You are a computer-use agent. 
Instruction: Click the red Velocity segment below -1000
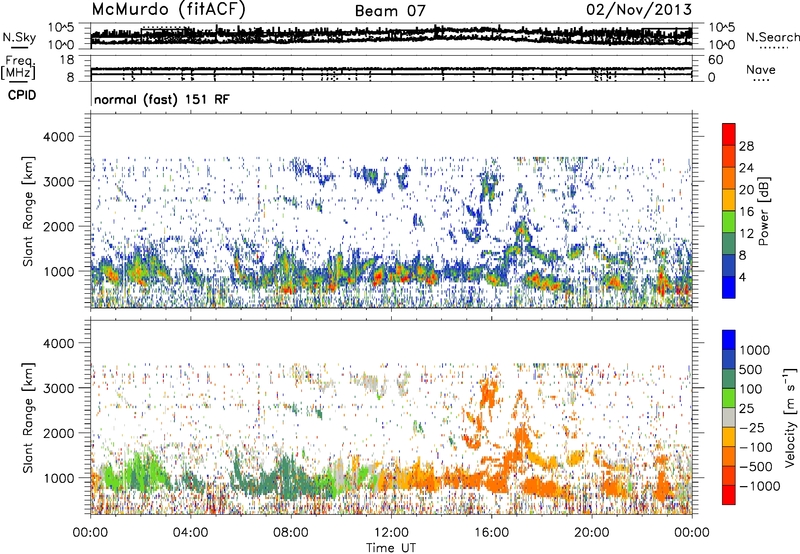tap(729, 495)
